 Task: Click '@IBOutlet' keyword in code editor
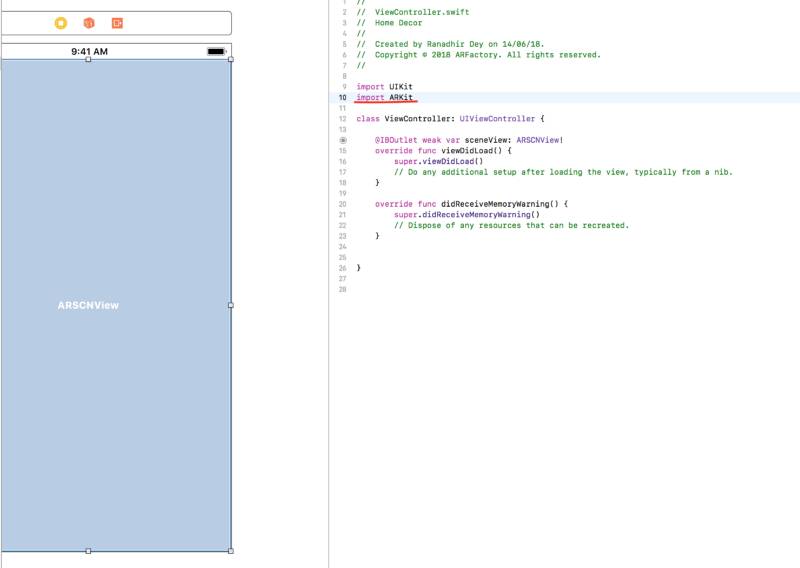point(396,140)
